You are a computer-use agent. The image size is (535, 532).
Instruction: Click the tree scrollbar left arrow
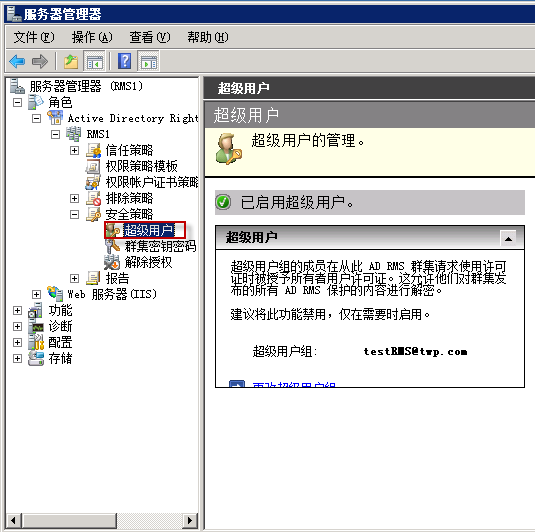(x=13, y=521)
